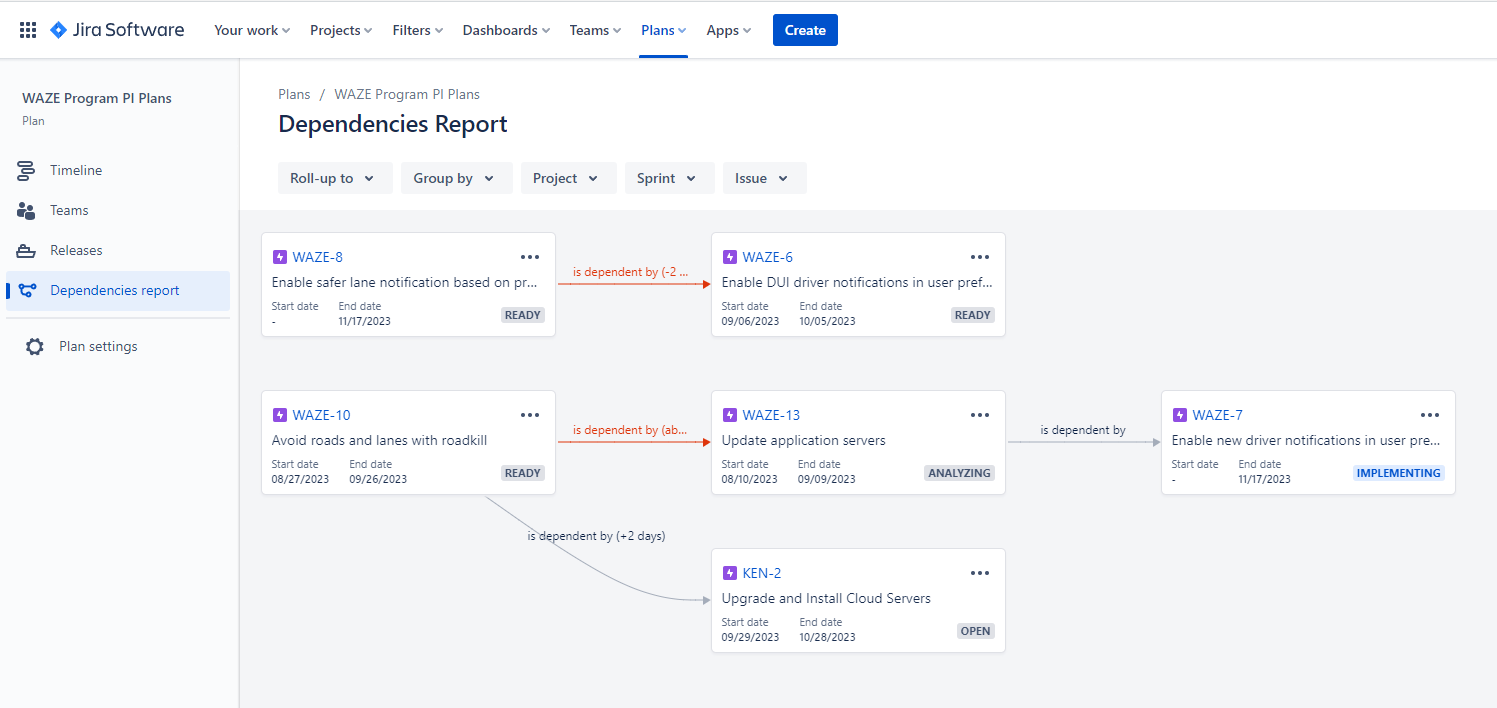Open the more menu on WAZE-6 card
This screenshot has height=708, width=1497.
click(x=980, y=257)
